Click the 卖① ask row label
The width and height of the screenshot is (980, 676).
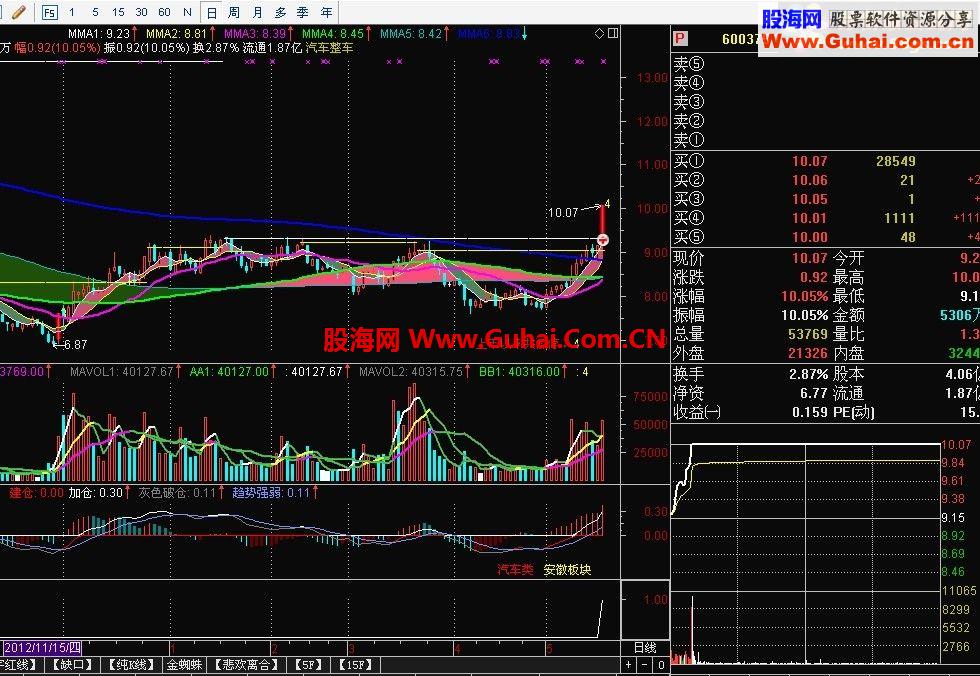coord(689,139)
